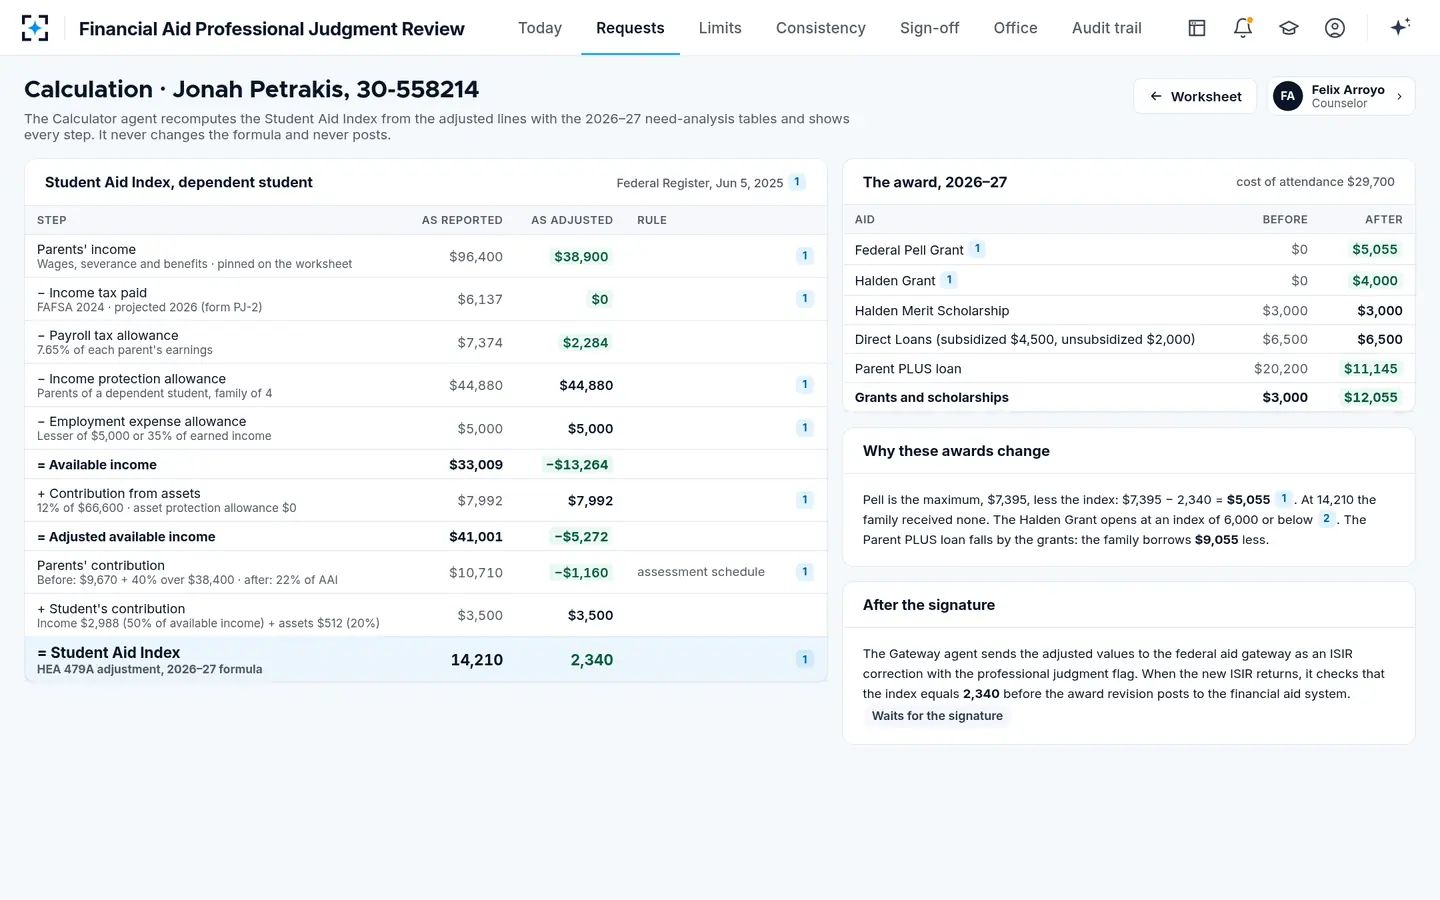Screen dimensions: 1440x900
Task: Click adjusted payroll tax allowance $2,284
Action: point(585,343)
